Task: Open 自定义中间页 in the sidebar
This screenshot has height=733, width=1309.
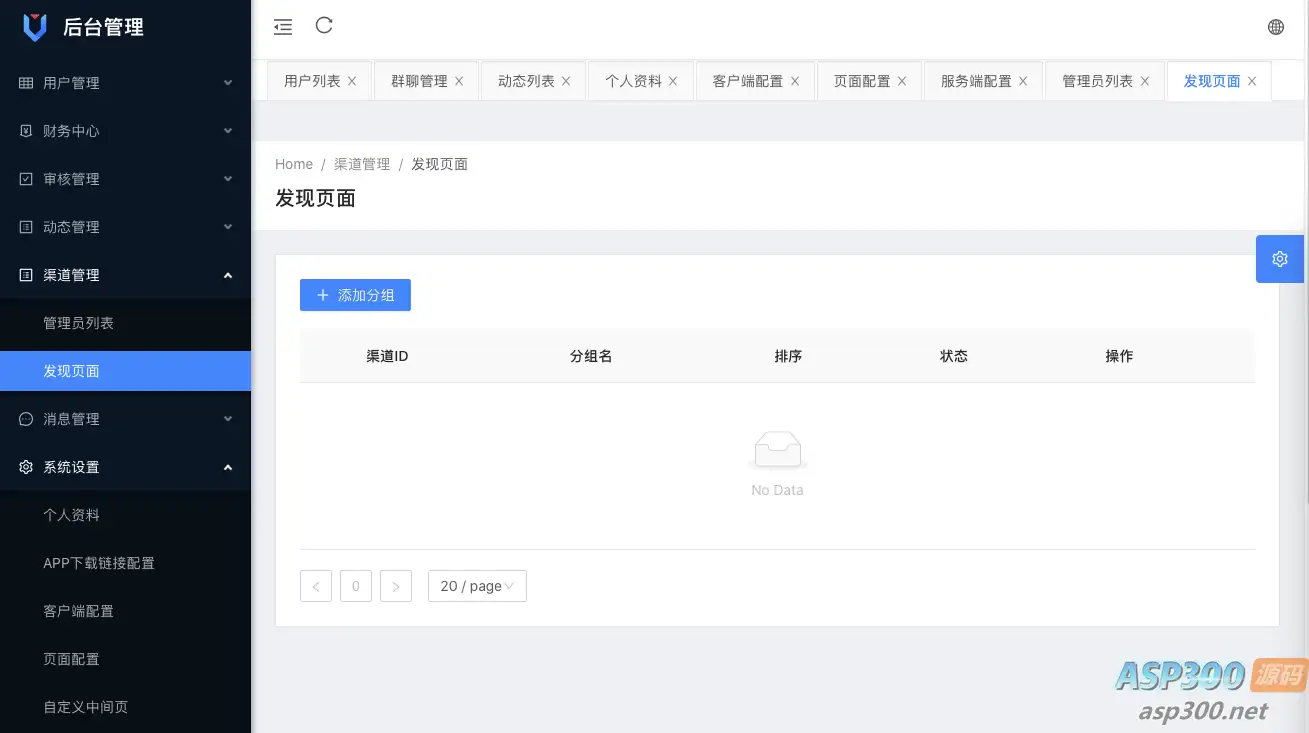Action: coord(125,707)
